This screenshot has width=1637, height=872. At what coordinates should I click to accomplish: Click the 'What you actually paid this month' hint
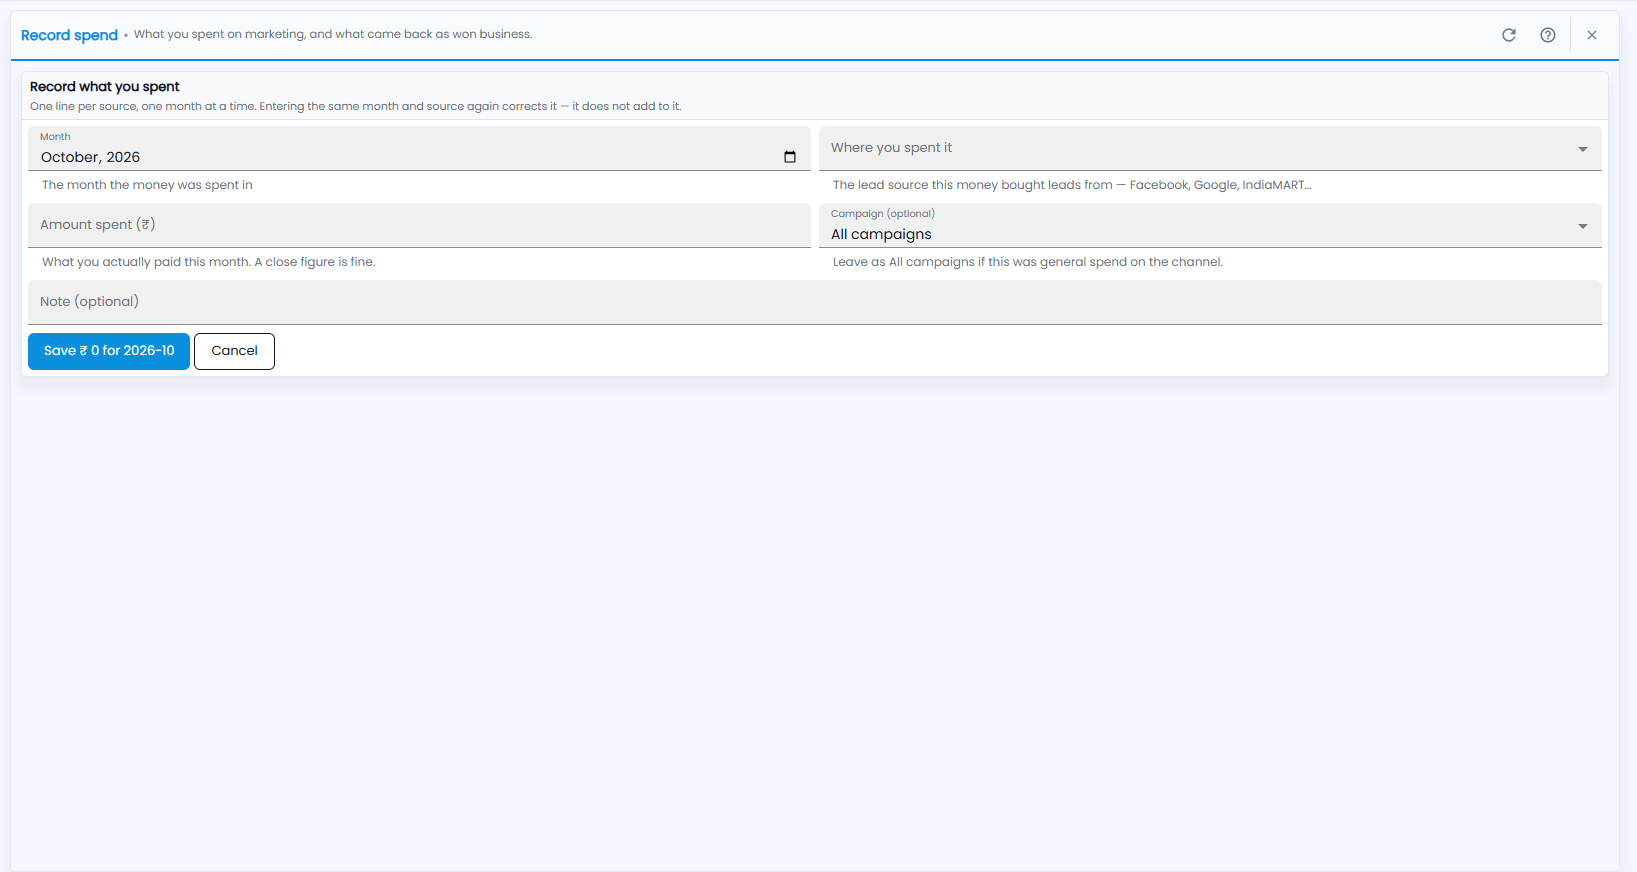(209, 262)
